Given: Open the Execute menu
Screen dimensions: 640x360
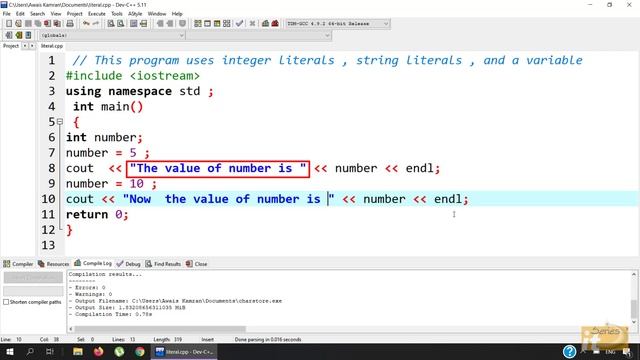Looking at the screenshot, I should click(x=97, y=14).
